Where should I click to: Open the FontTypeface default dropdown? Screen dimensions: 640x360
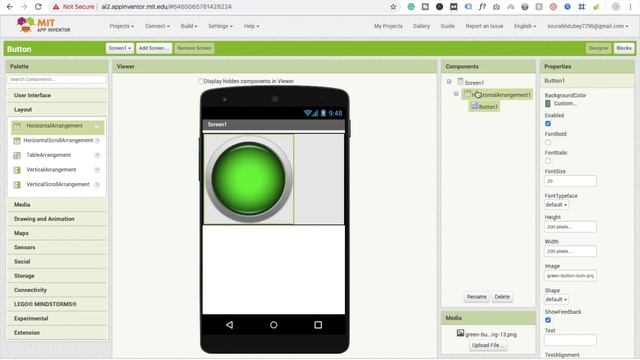pos(556,204)
